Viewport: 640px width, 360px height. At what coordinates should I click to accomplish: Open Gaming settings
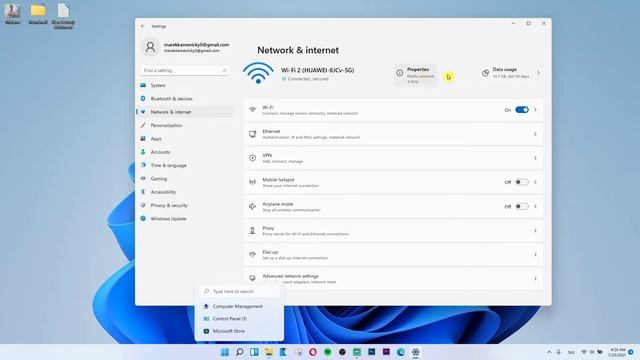pyautogui.click(x=185, y=179)
